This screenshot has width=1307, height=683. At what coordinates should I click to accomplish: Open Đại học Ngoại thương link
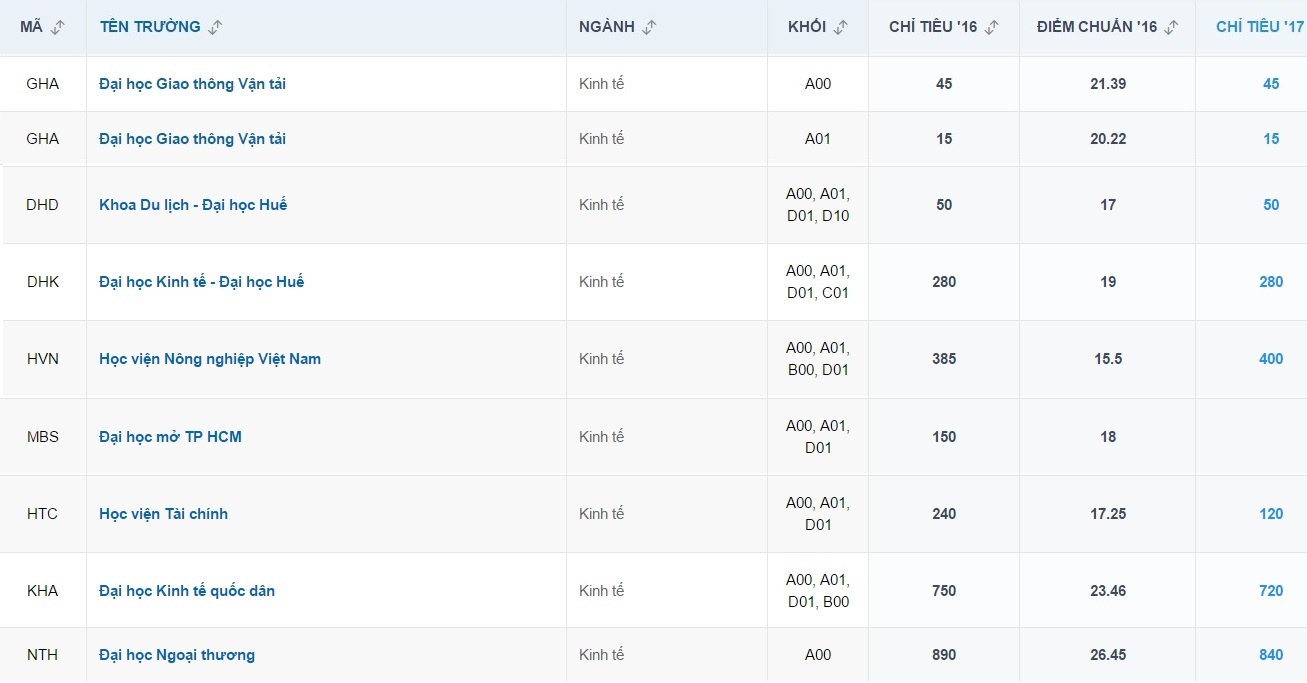click(x=177, y=655)
